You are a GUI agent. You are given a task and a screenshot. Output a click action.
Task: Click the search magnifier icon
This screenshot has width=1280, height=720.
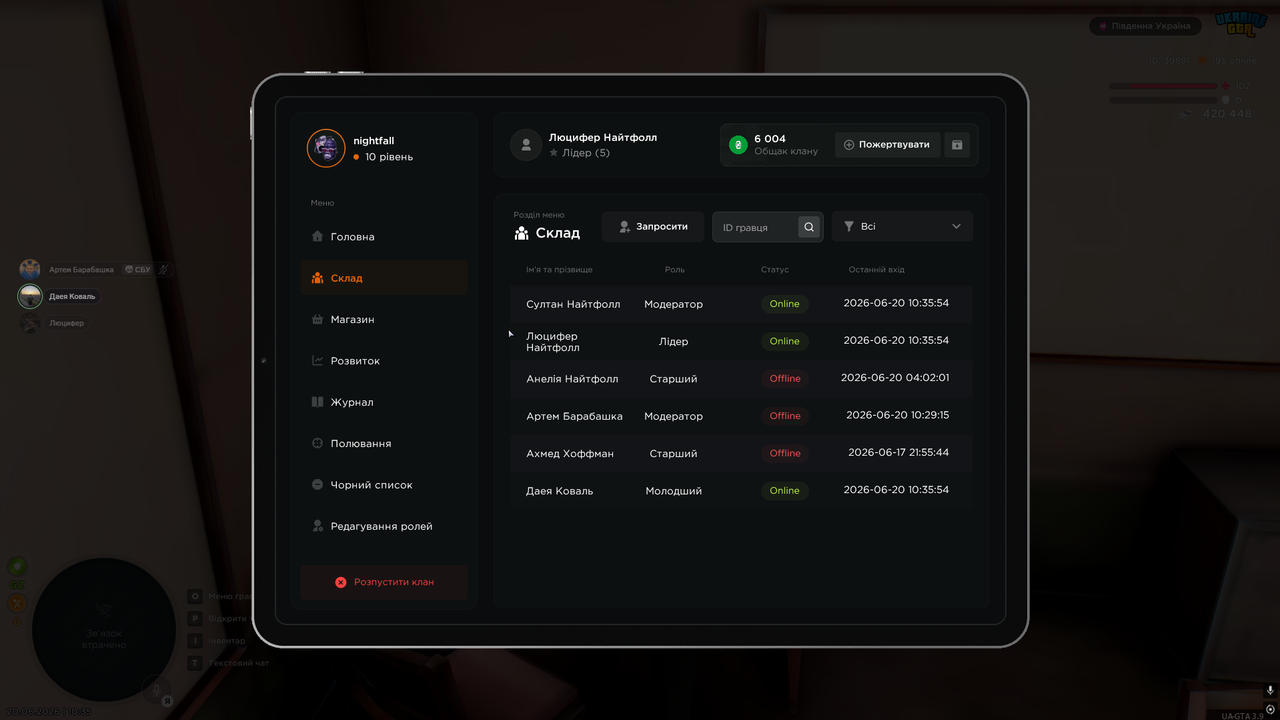pos(809,227)
